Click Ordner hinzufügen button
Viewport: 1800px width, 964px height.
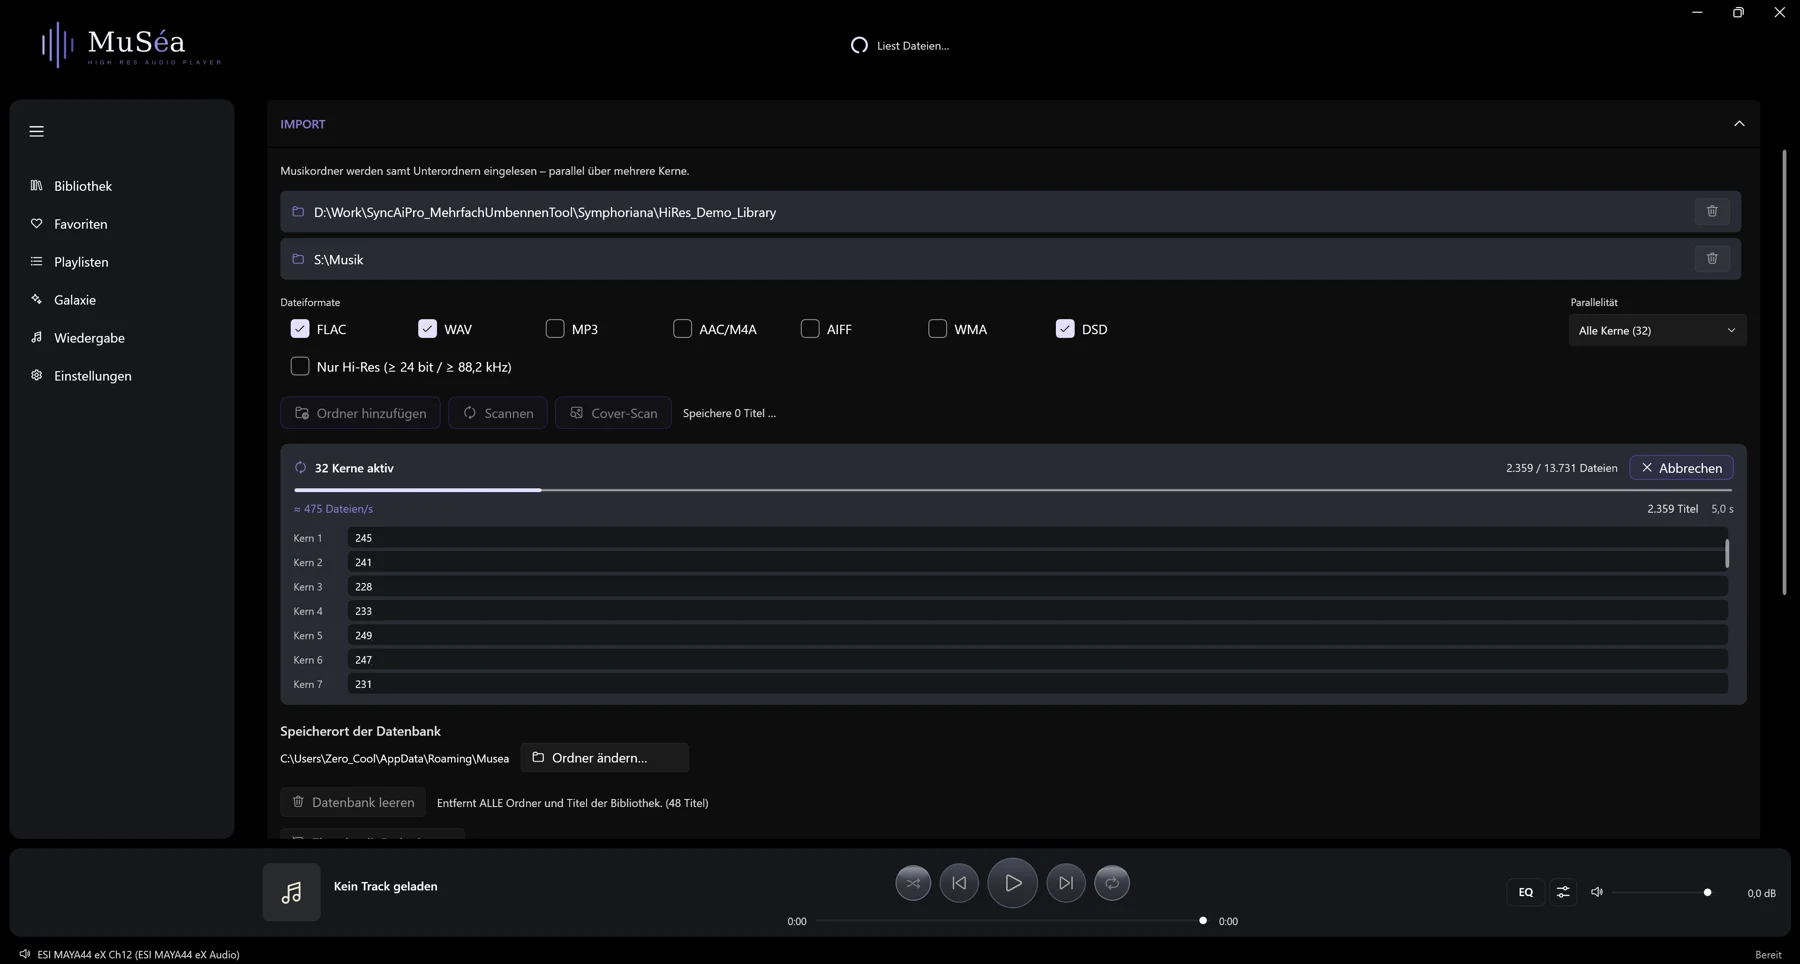coord(360,413)
